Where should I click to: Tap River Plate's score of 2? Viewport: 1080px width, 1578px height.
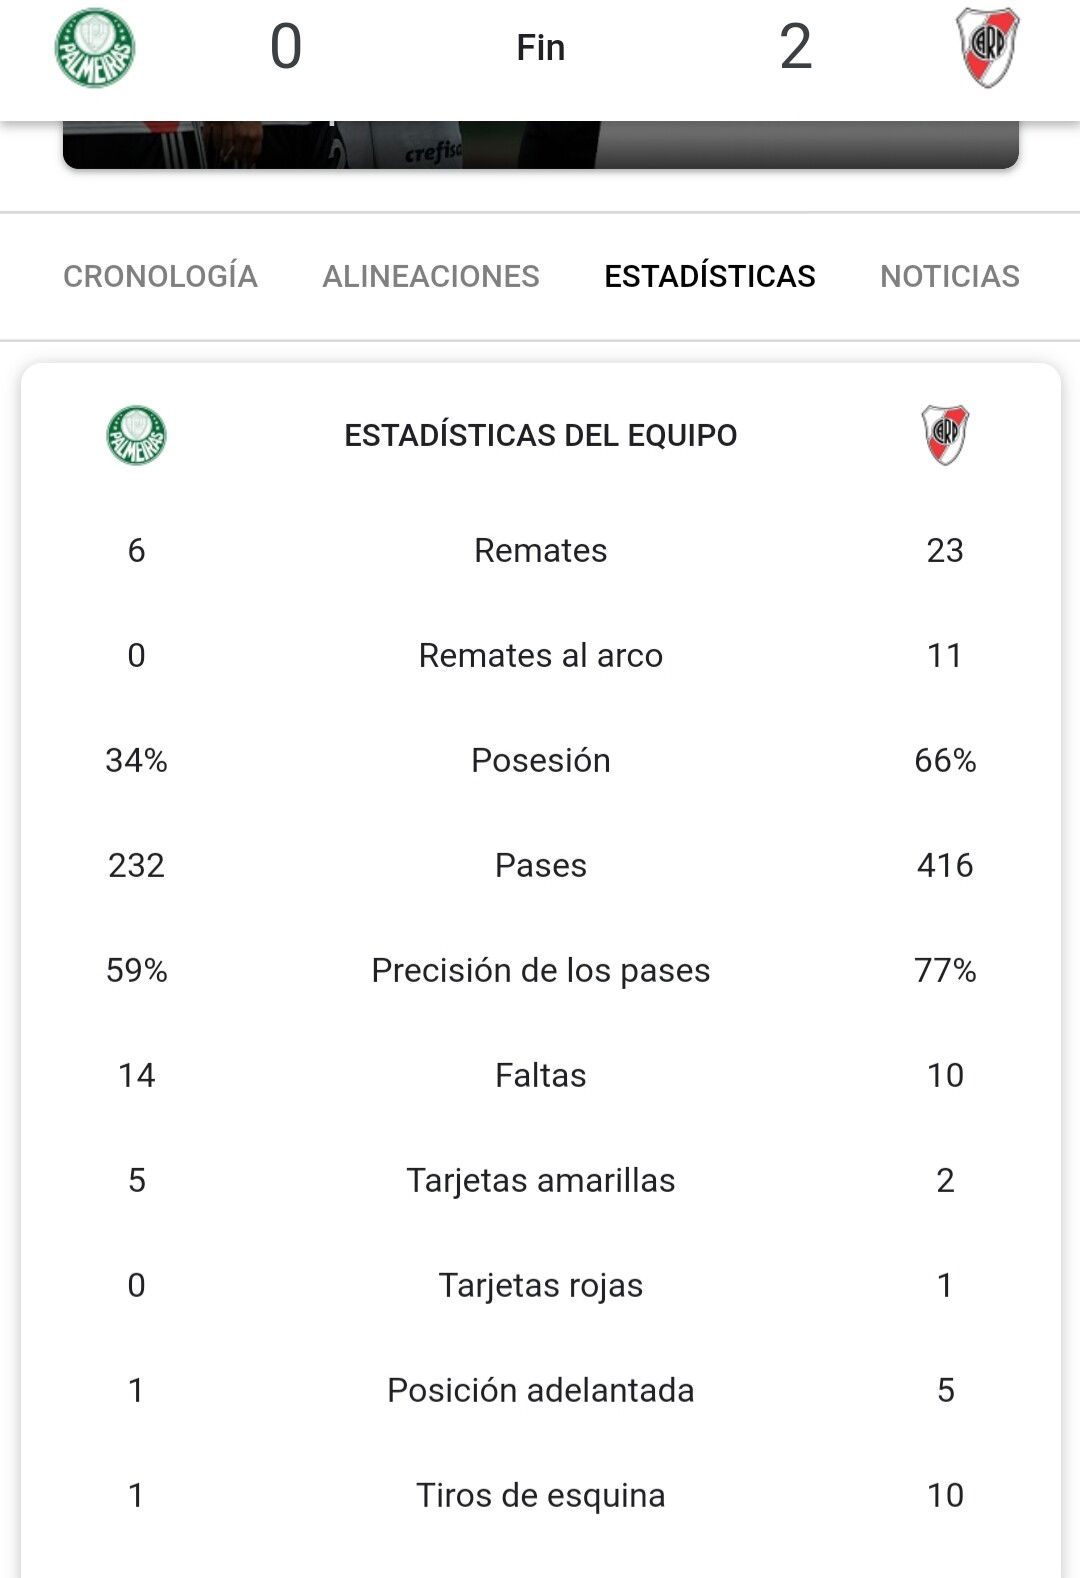pos(796,47)
